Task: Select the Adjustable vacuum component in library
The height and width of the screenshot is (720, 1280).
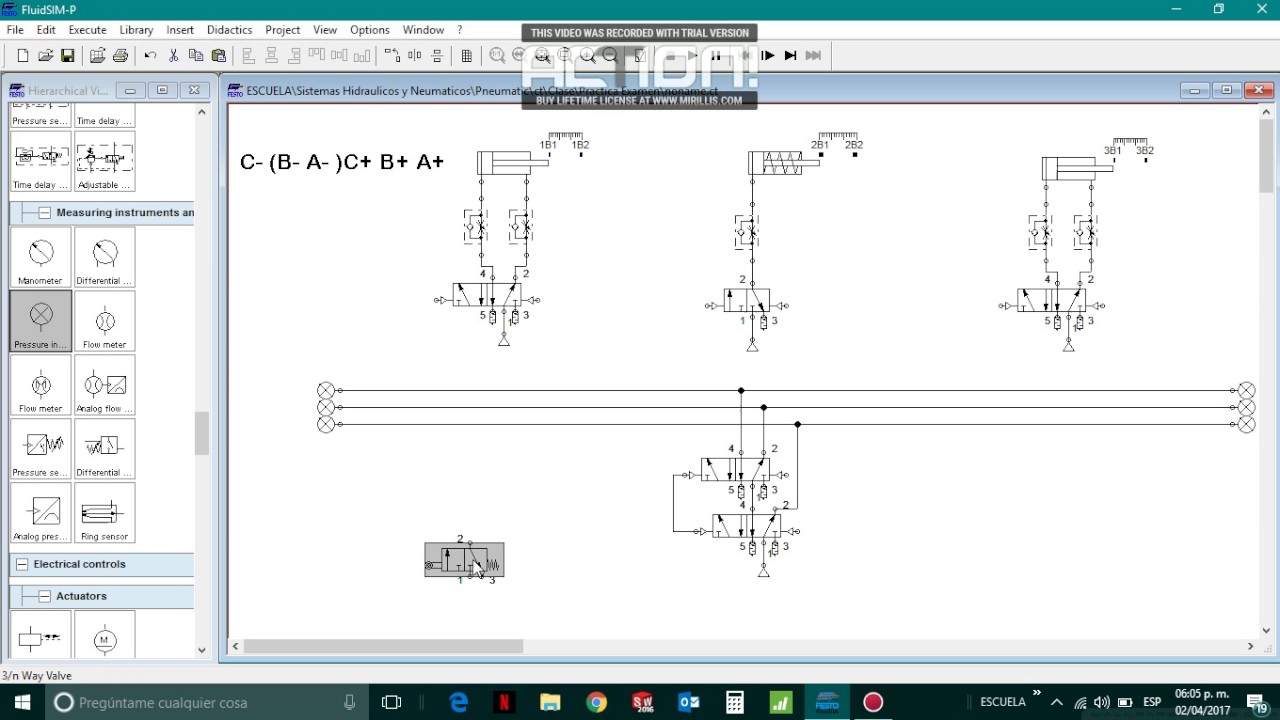Action: (105, 161)
